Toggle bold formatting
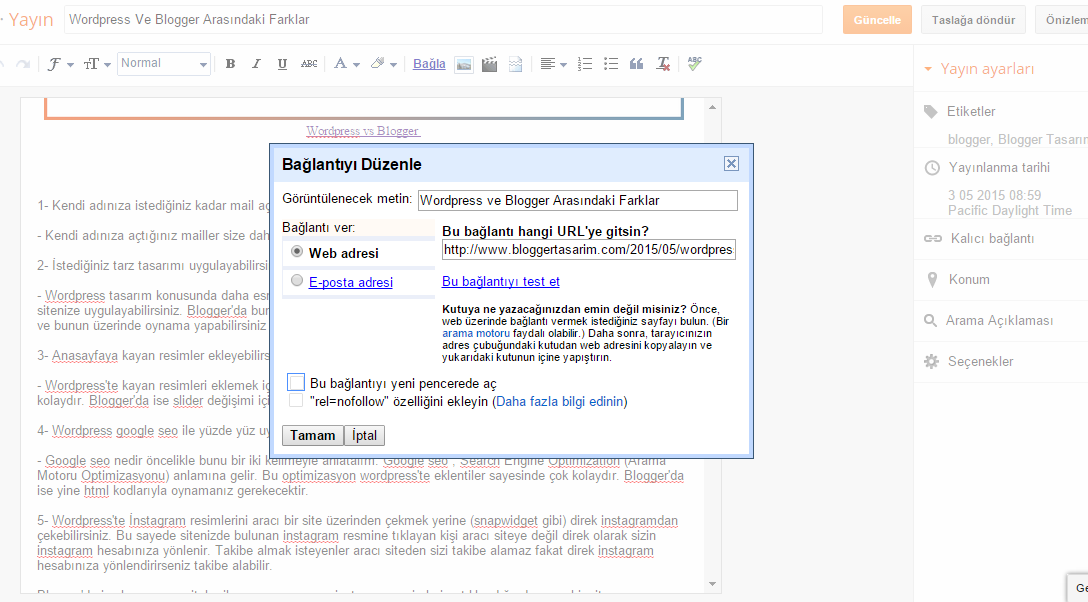 click(230, 64)
